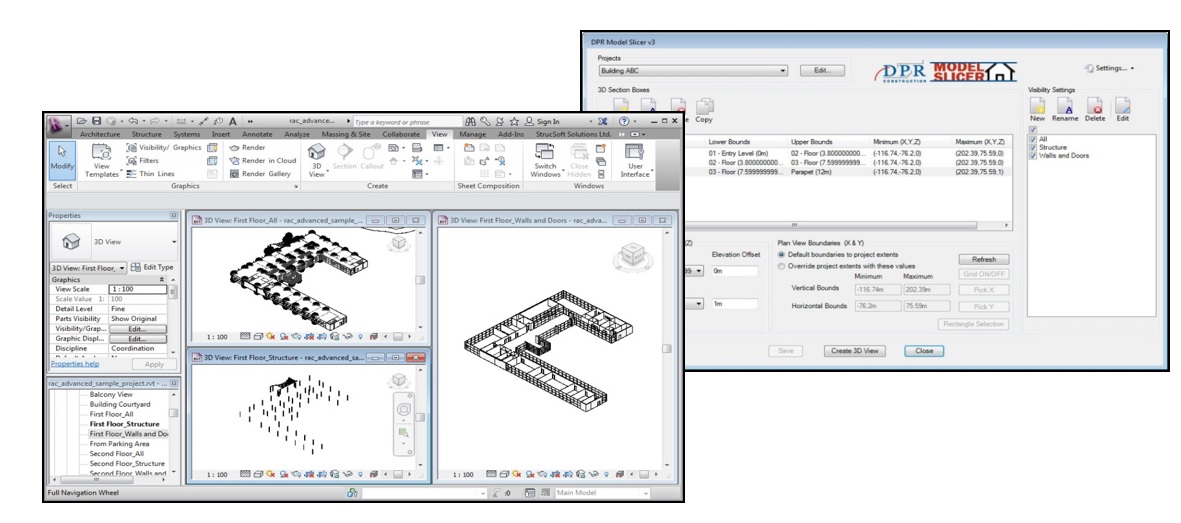
Task: Click the Switch Windows tool
Action: click(545, 160)
